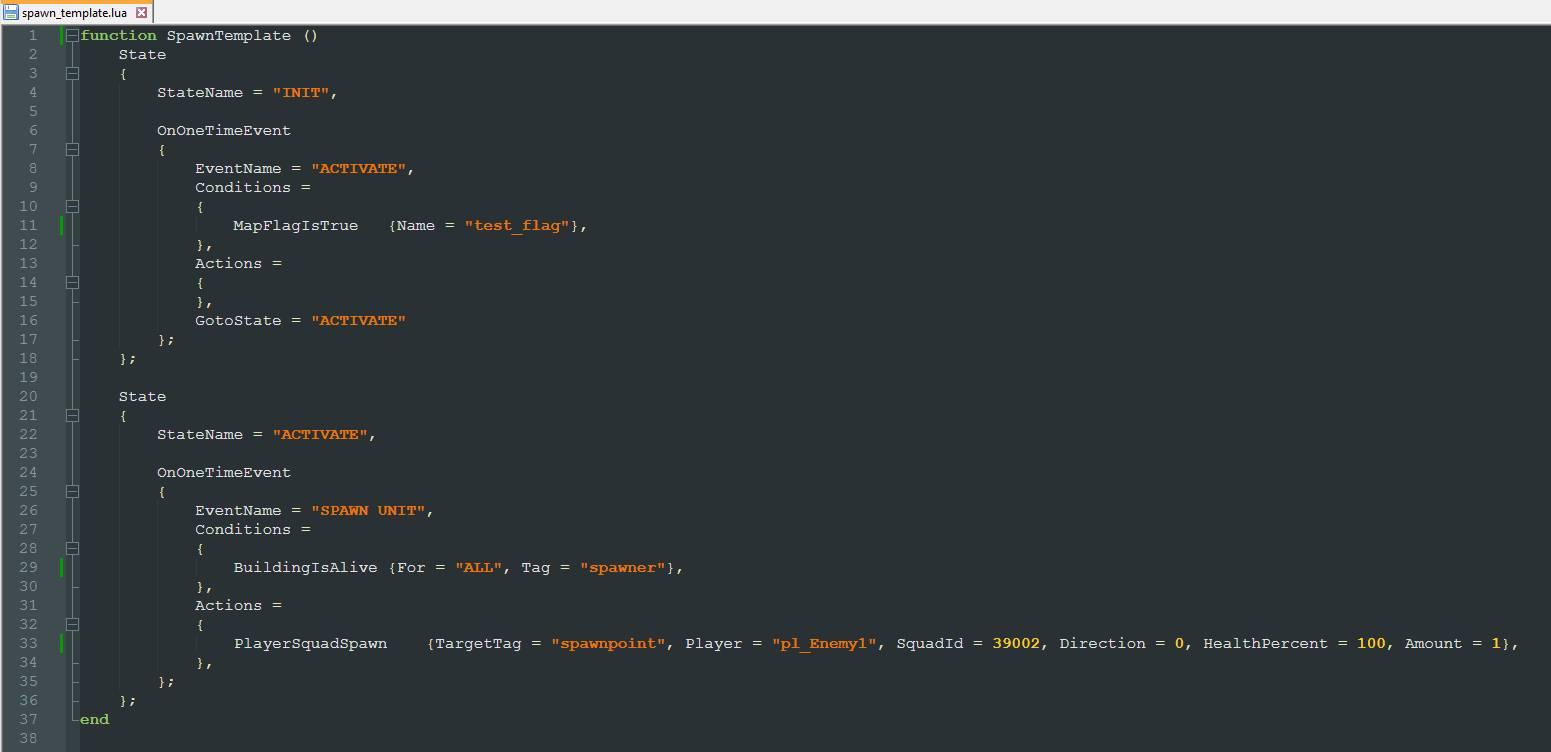
Task: Click "Amount" on line 33
Action: [x=1434, y=643]
